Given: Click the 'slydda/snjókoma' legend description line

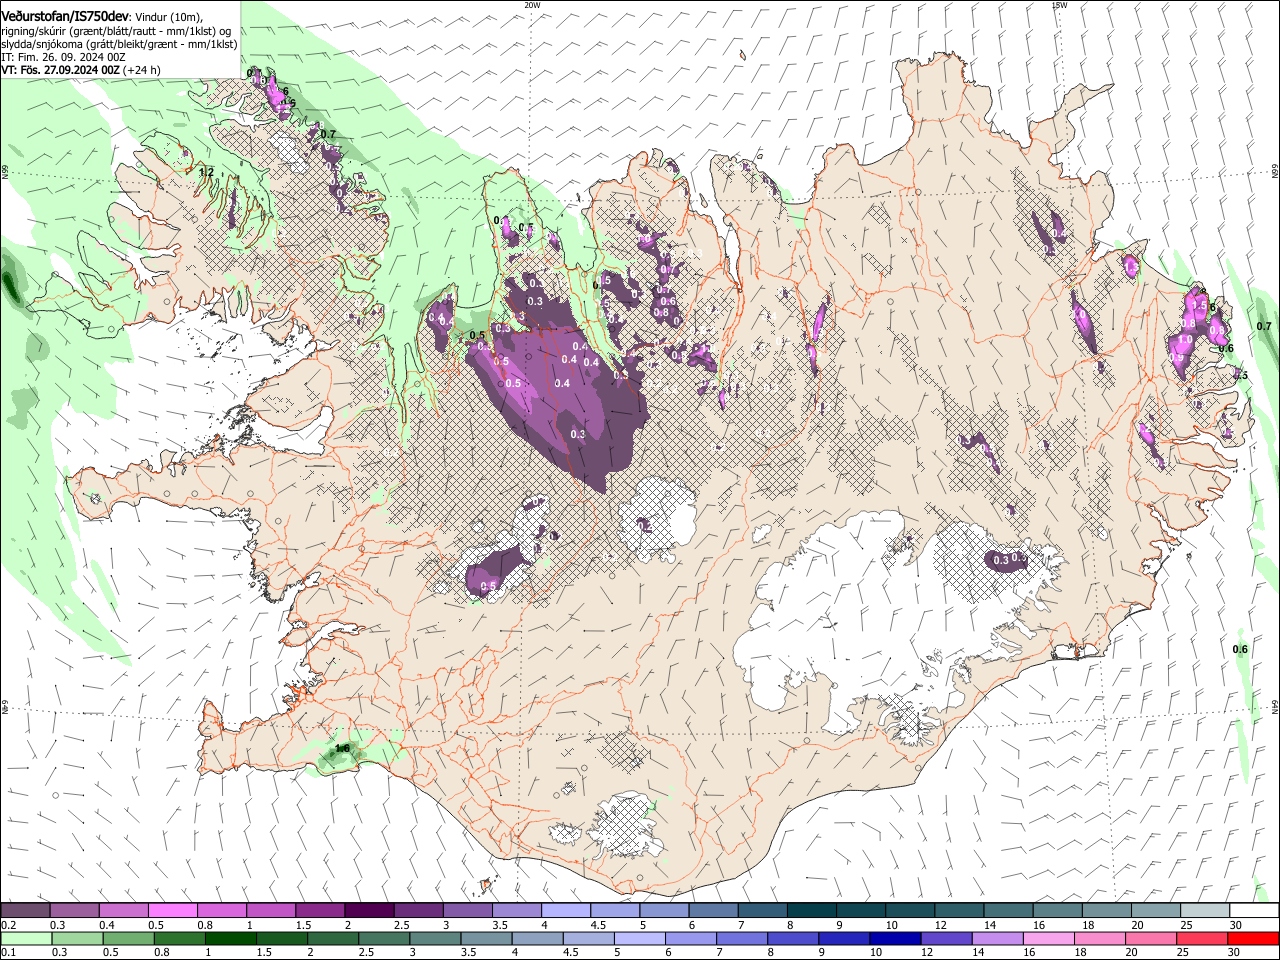Looking at the screenshot, I should point(119,44).
